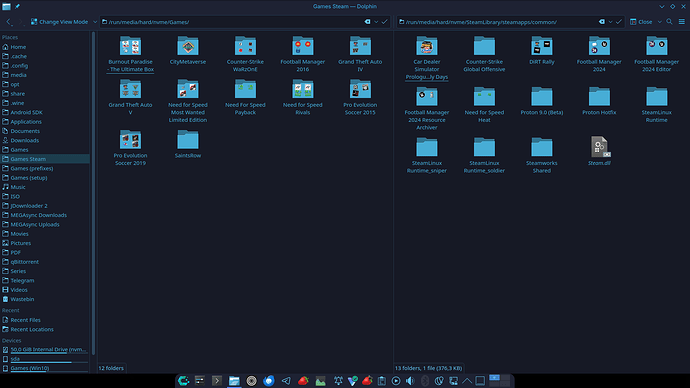Image resolution: width=690 pixels, height=388 pixels.
Task: Select Pro Evolution Soccer 2019 folder
Action: pyautogui.click(x=130, y=148)
